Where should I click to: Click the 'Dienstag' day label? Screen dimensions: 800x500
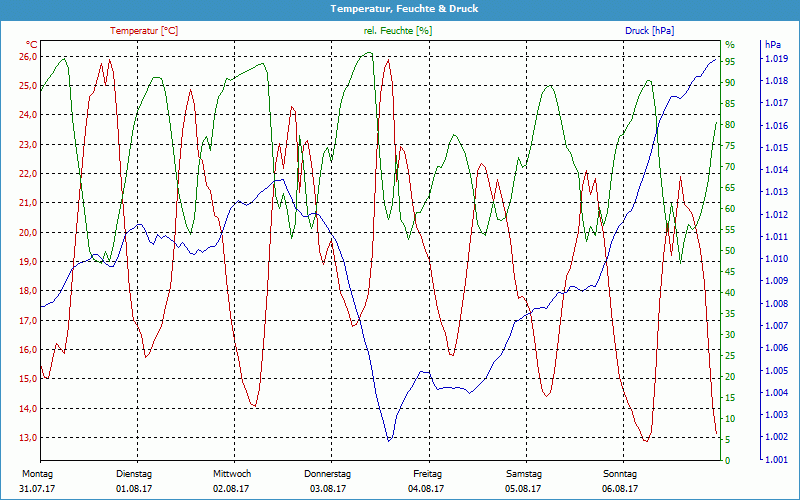[134, 474]
